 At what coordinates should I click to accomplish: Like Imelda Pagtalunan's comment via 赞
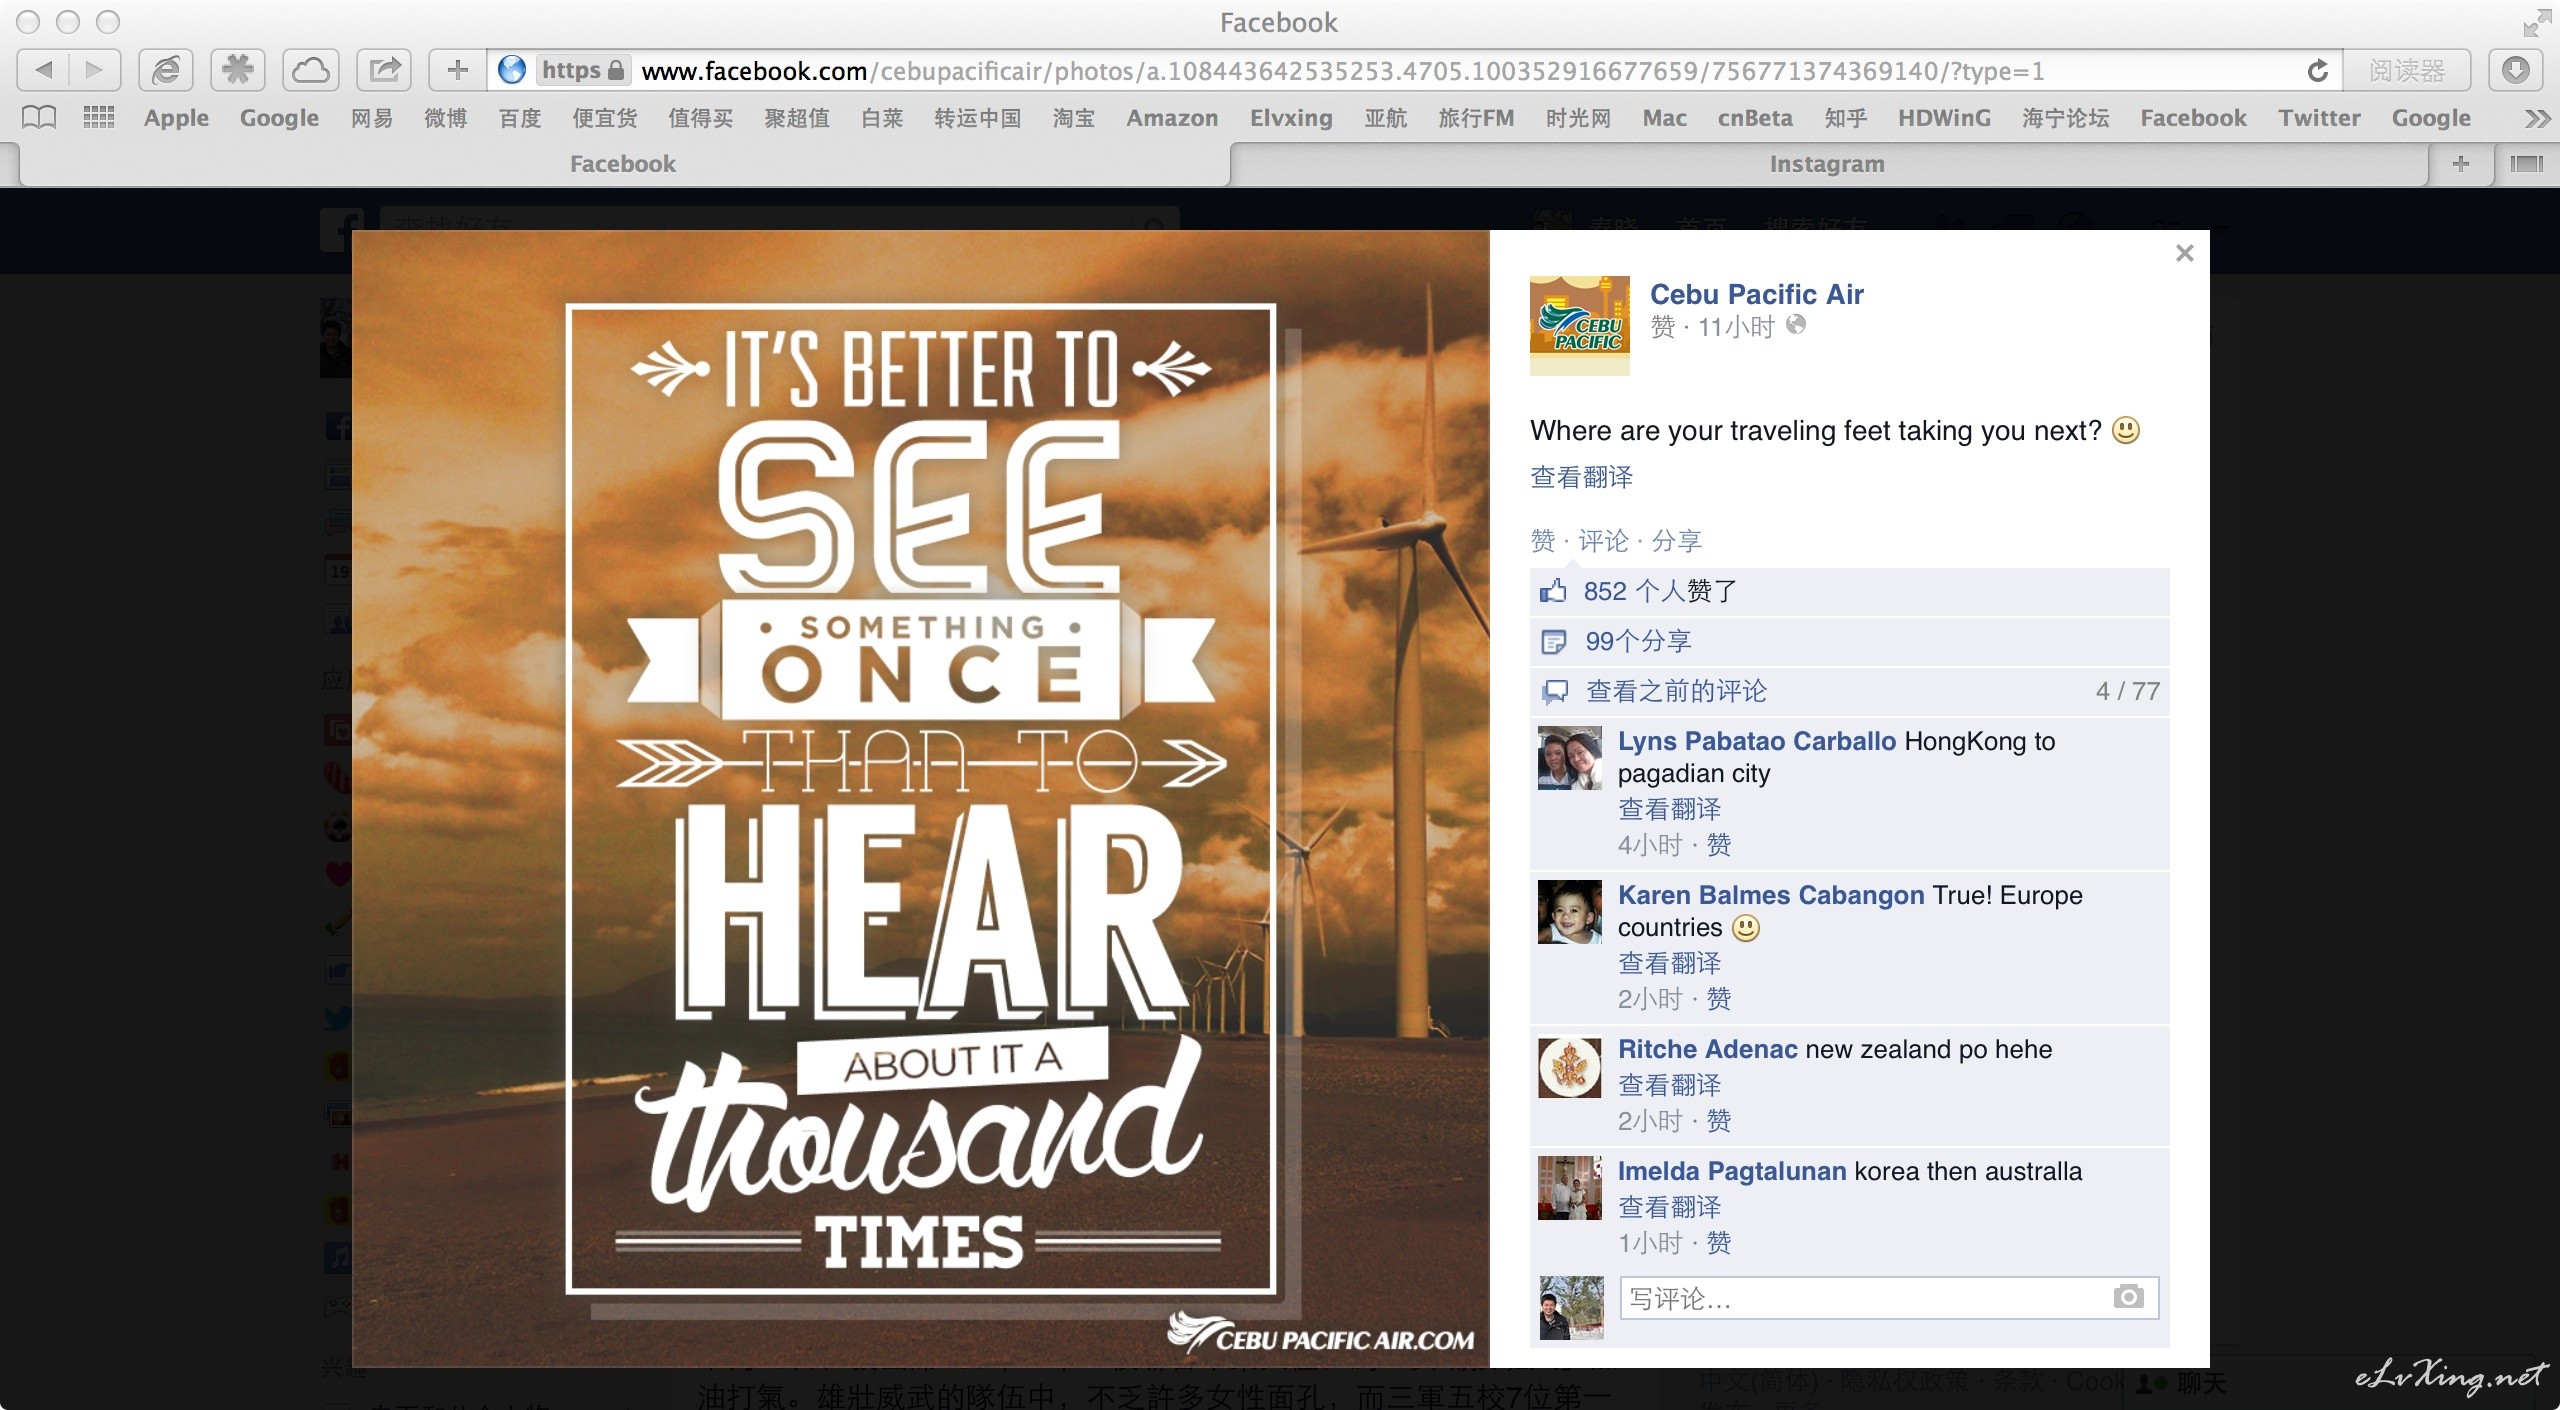(1718, 1243)
